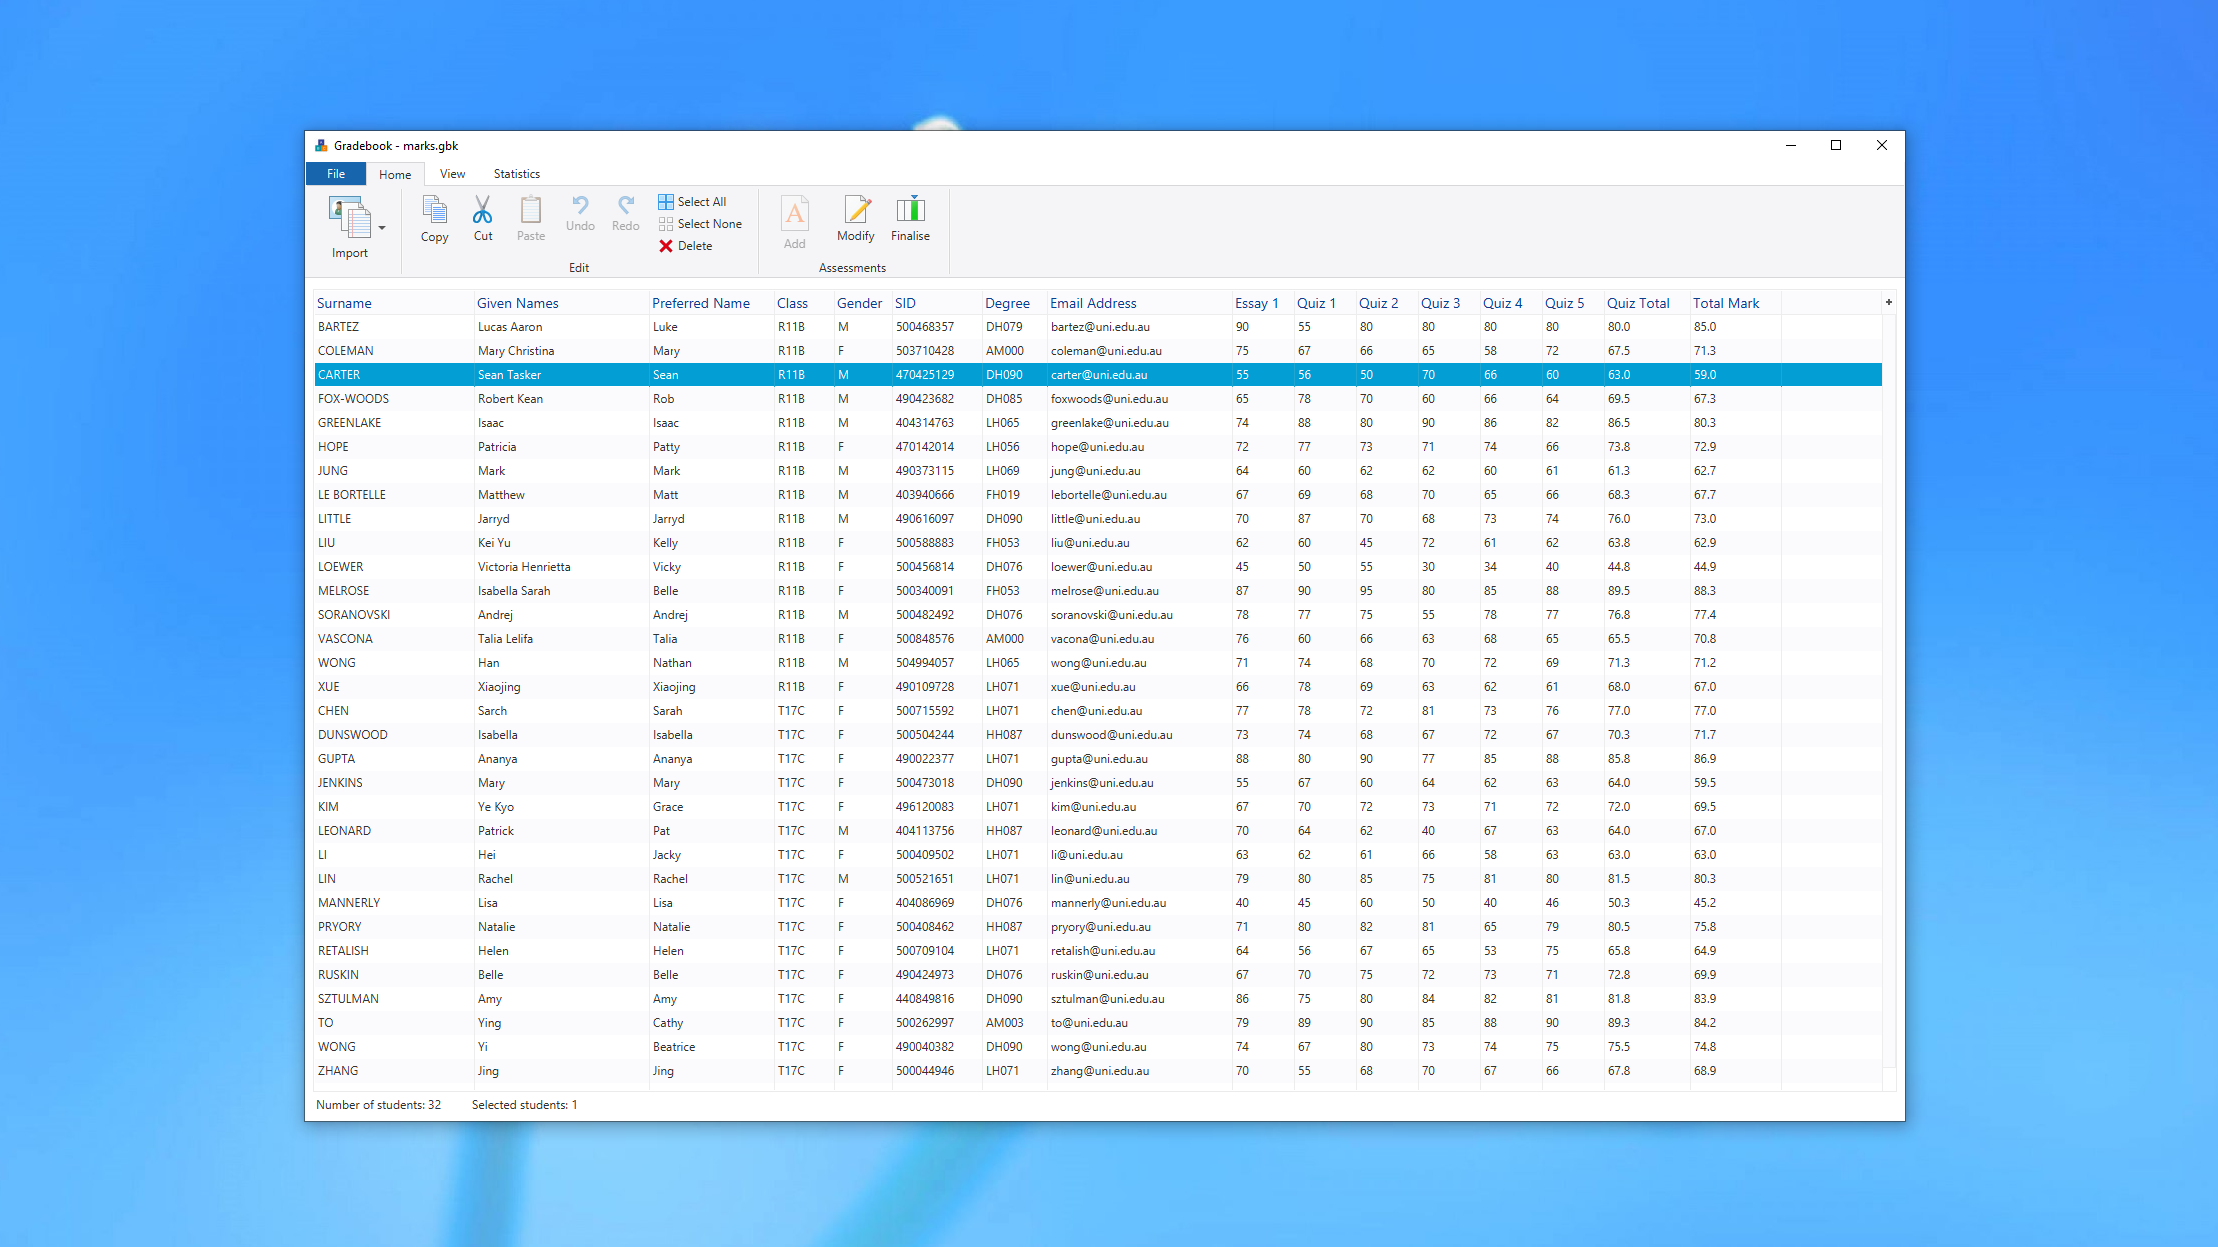2218x1247 pixels.
Task: Cut the selected row
Action: coord(483,218)
